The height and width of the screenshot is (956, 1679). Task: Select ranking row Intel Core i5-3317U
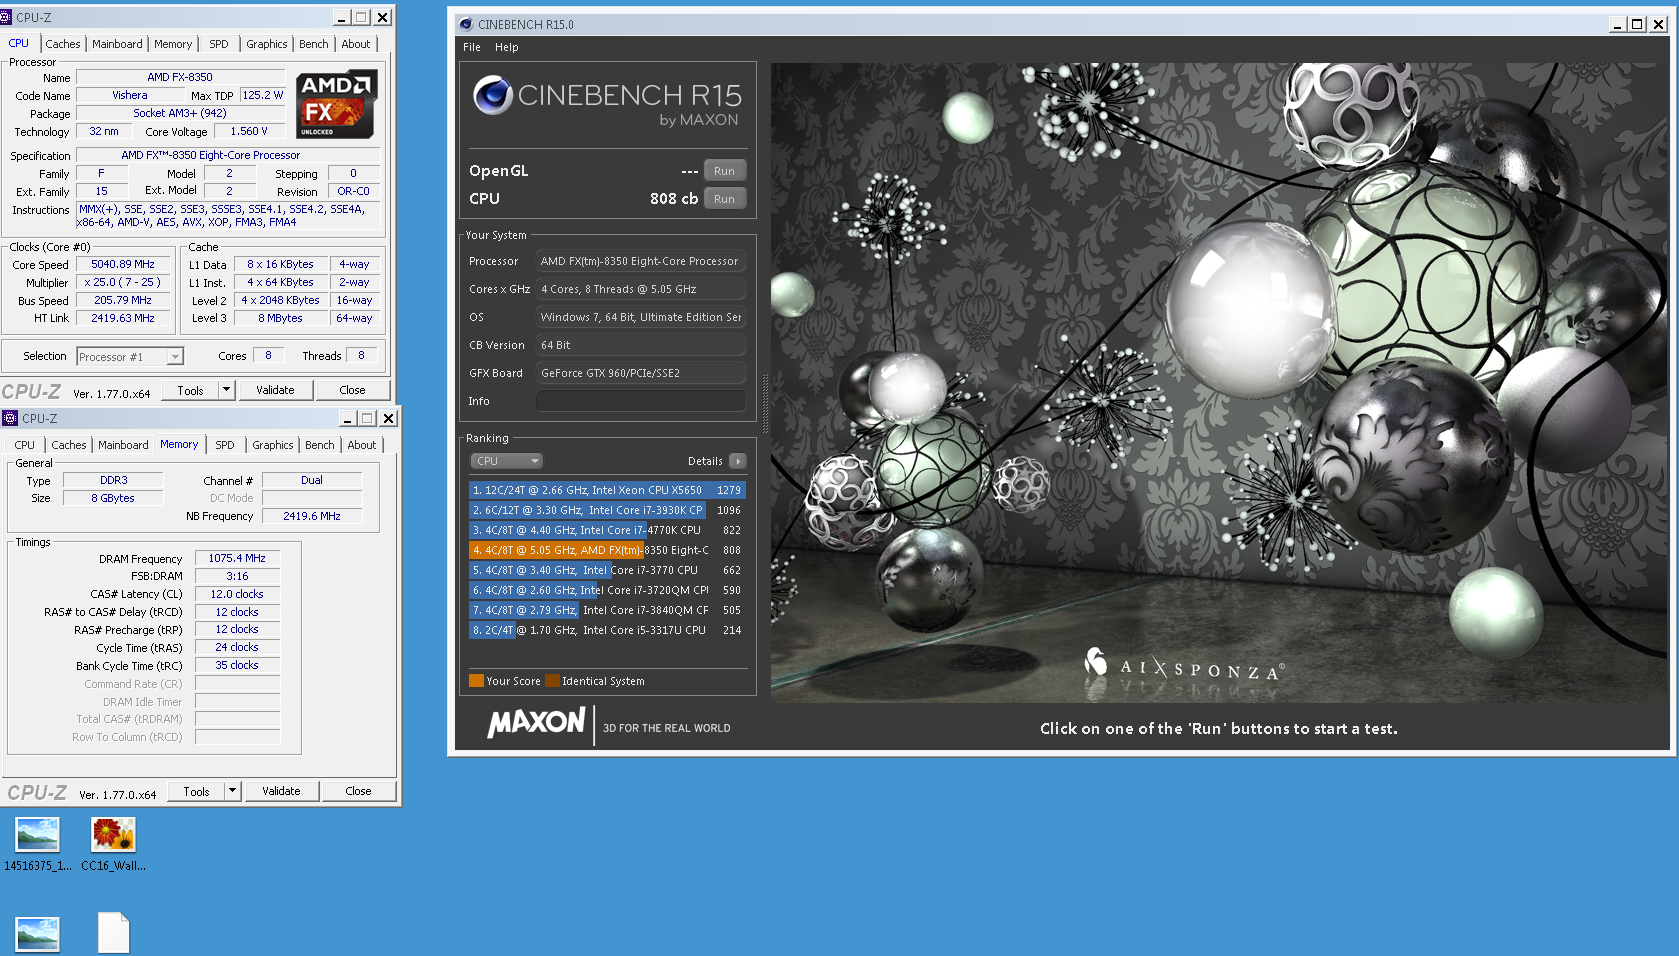click(x=607, y=630)
